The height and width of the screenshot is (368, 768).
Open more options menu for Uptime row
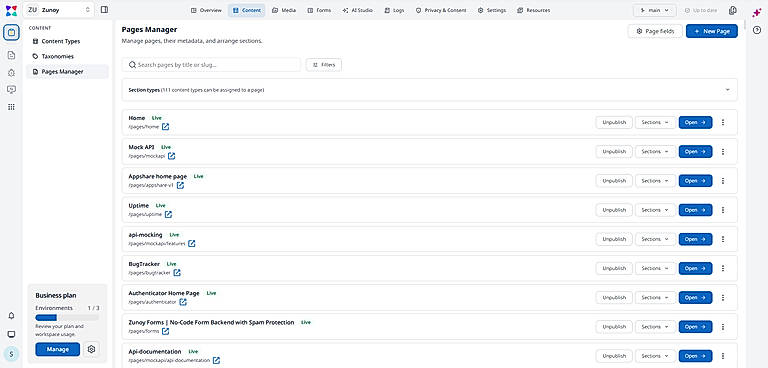point(723,210)
